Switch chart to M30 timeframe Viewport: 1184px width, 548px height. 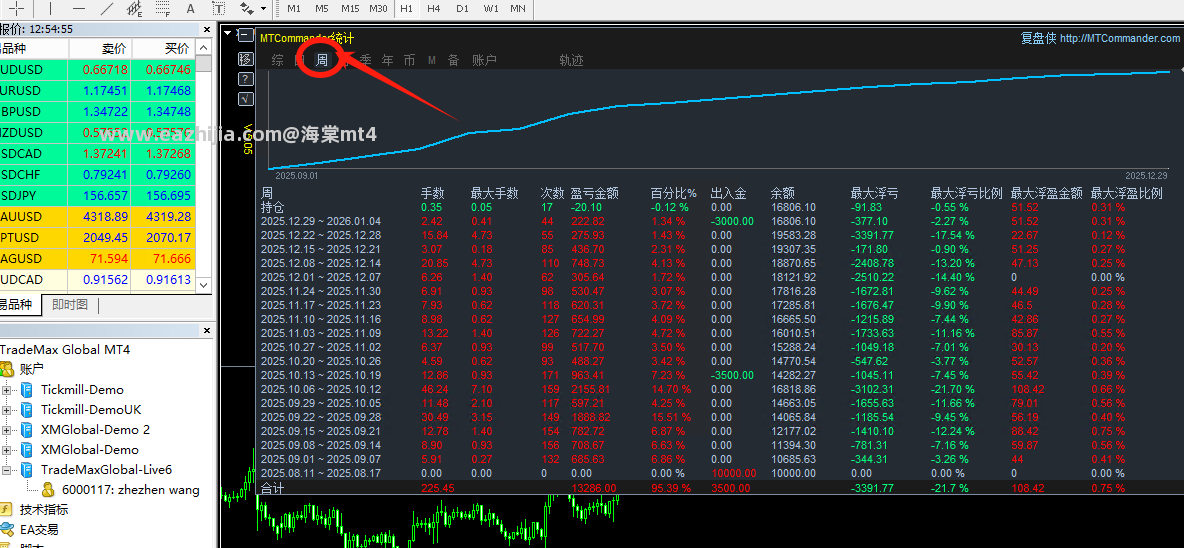coord(378,9)
